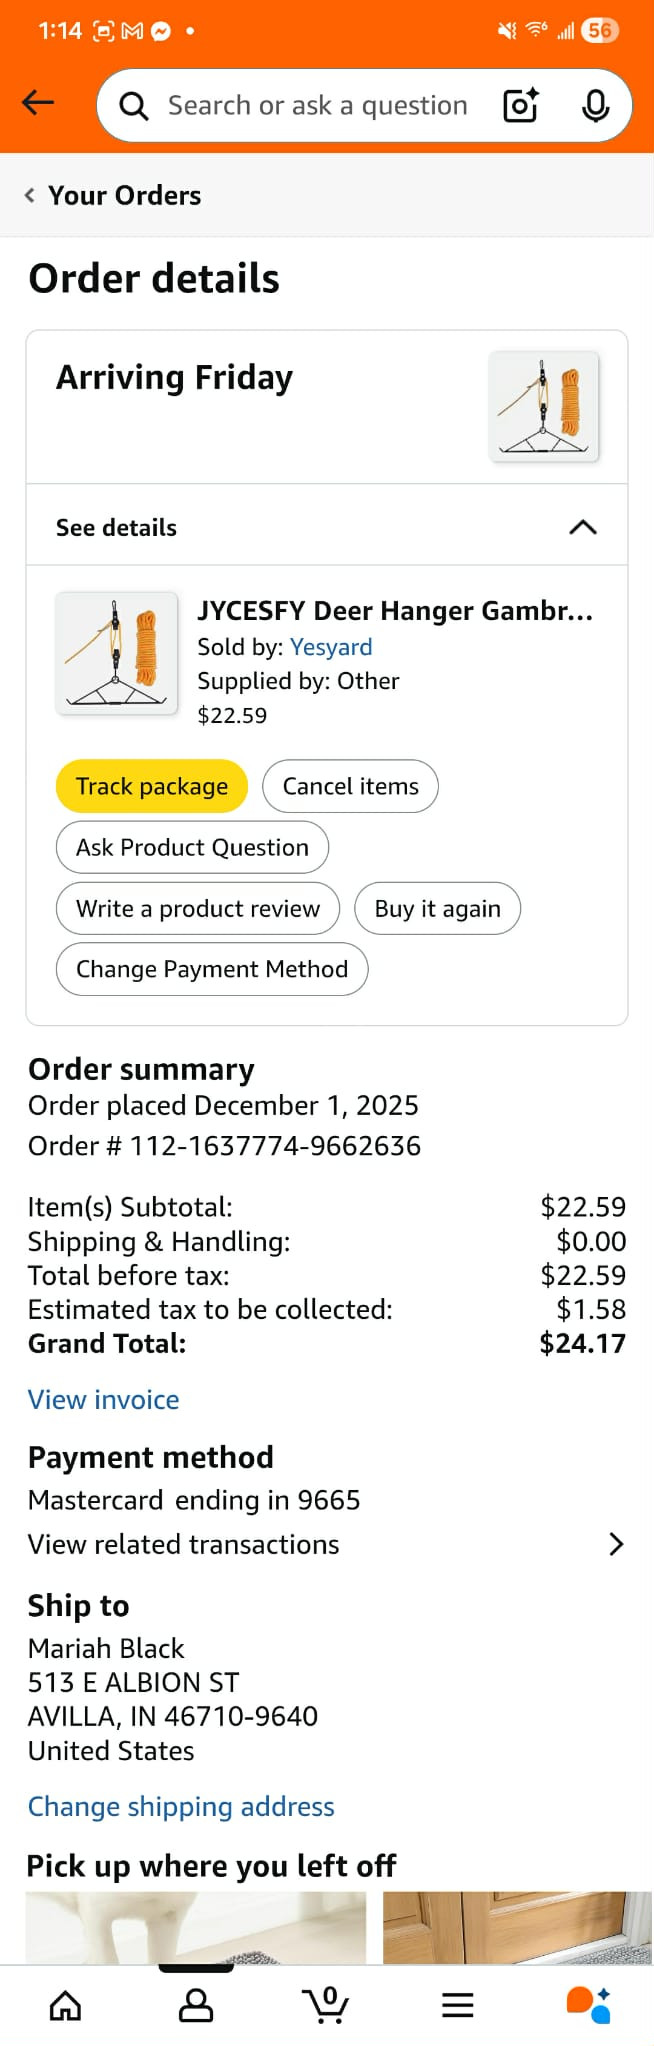Tap the microphone voice search icon
Viewport: 654px width, 2046px height.
595,105
